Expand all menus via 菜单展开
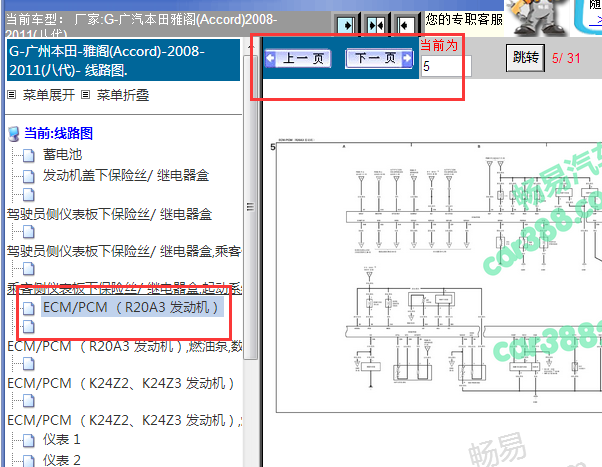The height and width of the screenshot is (467, 602). pyautogui.click(x=49, y=95)
